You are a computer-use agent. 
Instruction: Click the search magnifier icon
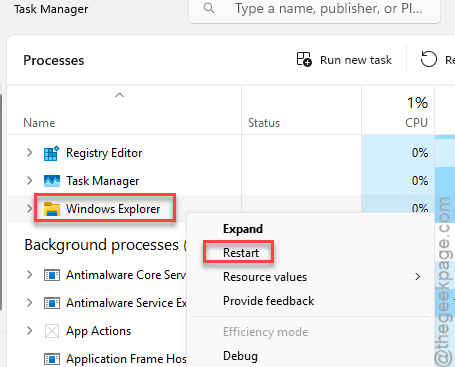[209, 8]
